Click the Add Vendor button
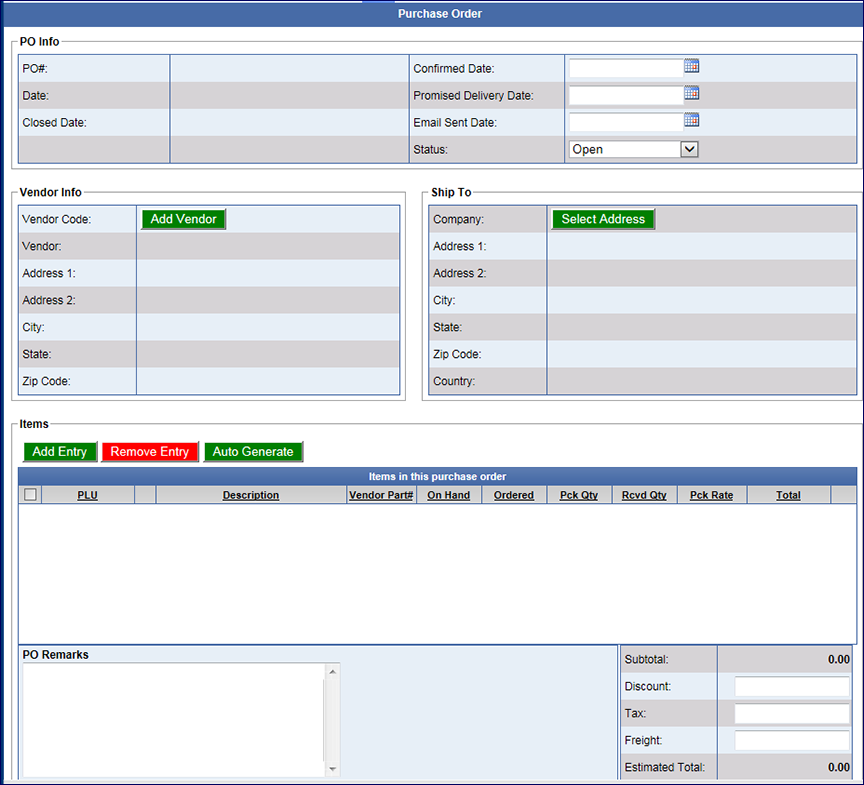 coord(183,219)
